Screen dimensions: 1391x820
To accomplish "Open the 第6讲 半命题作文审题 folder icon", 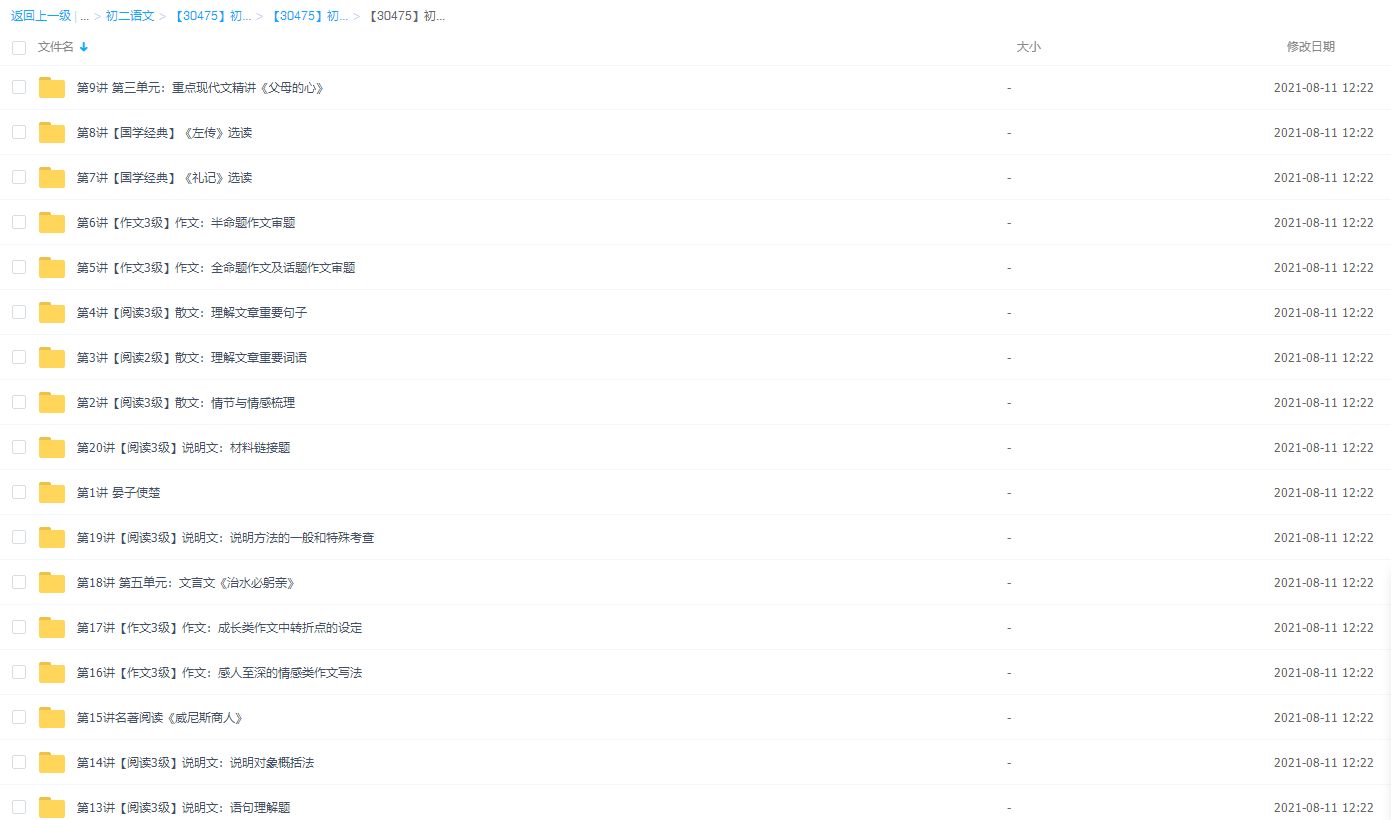I will point(51,222).
